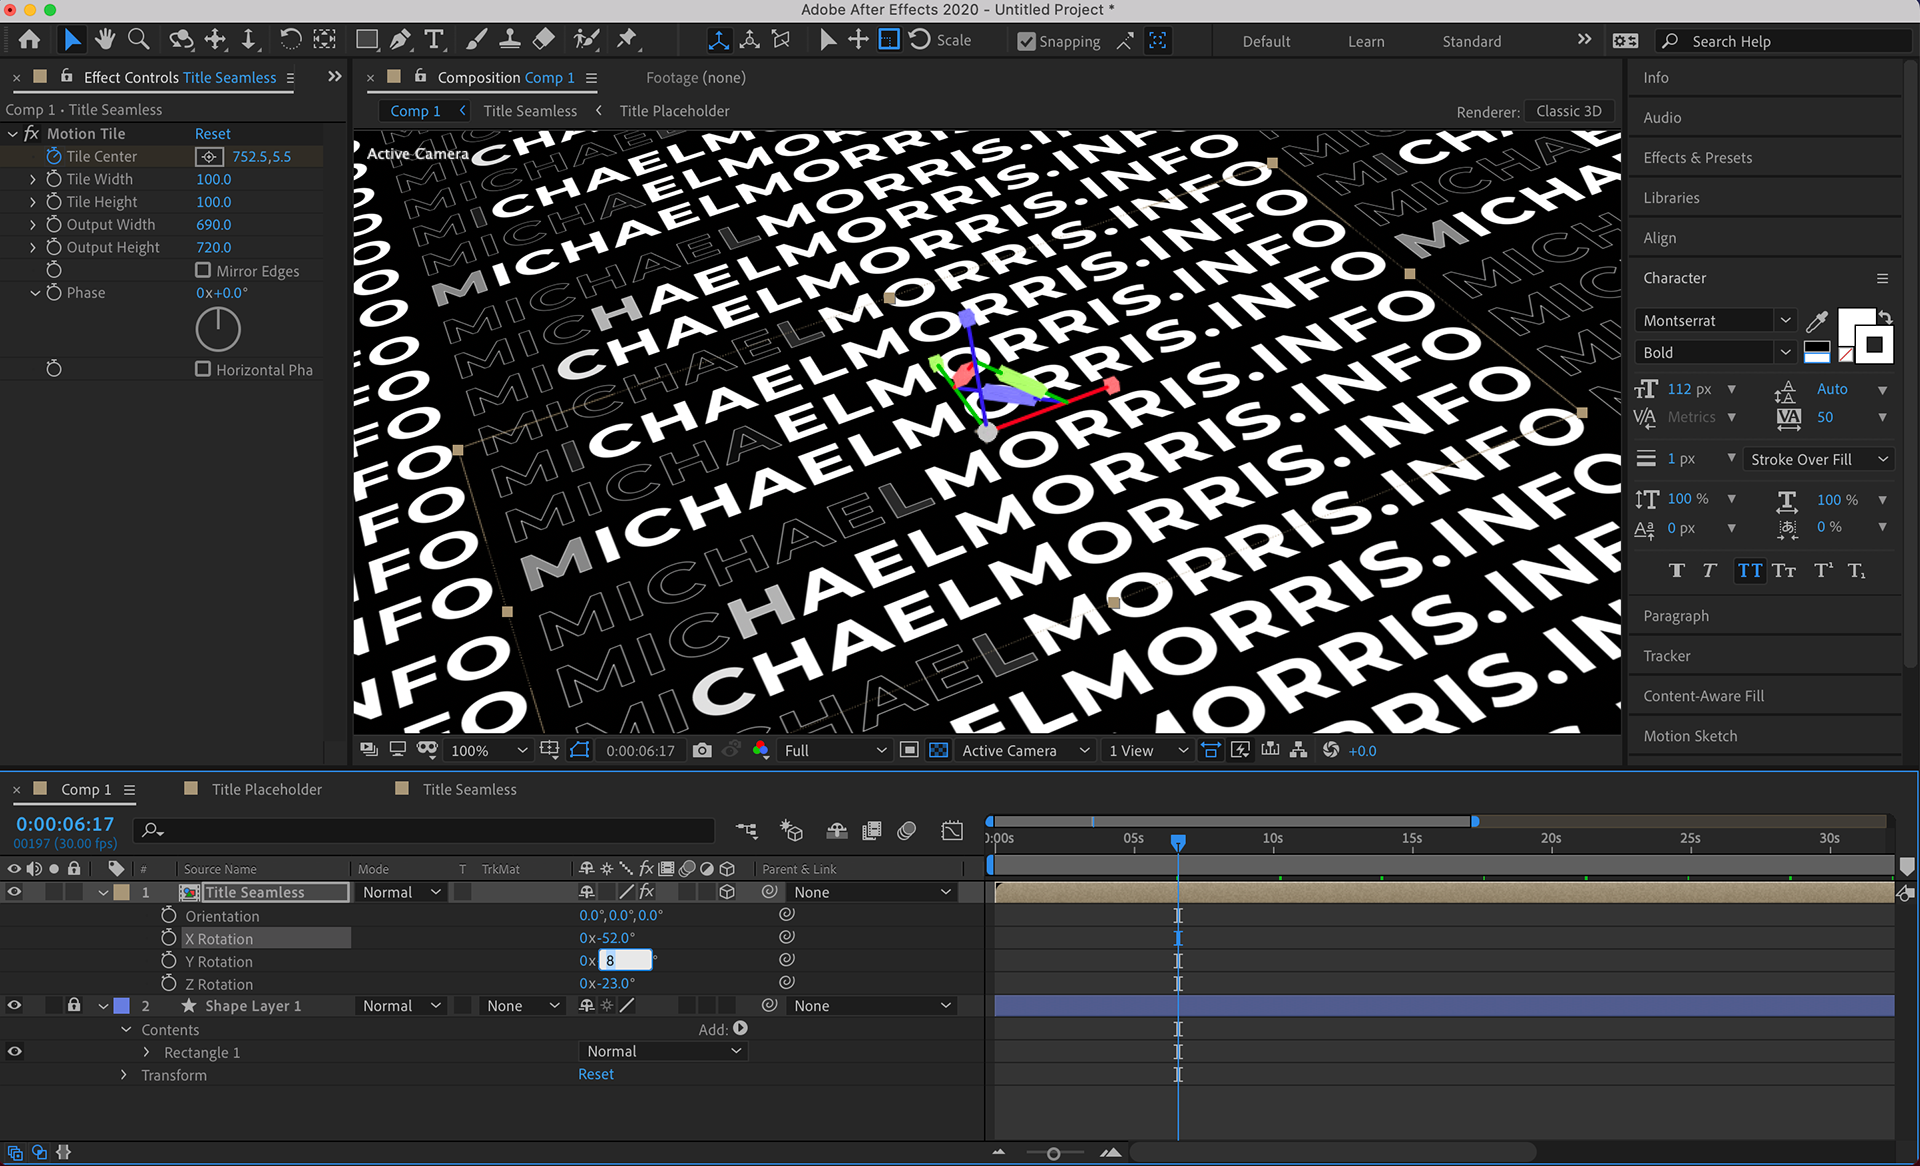Click the Region of Interest icon

(x=909, y=750)
